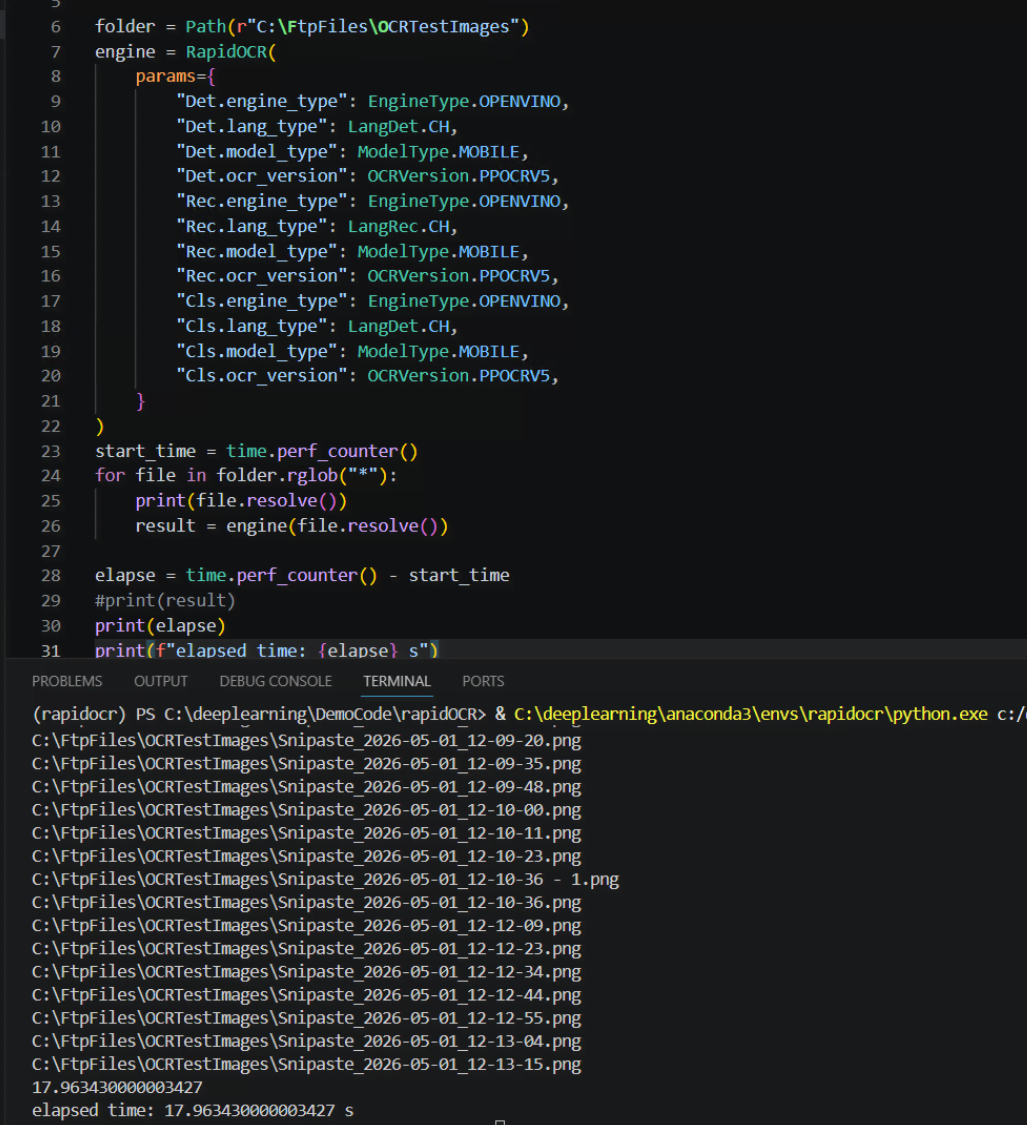Click line number 27 in the gutter

[51, 551]
